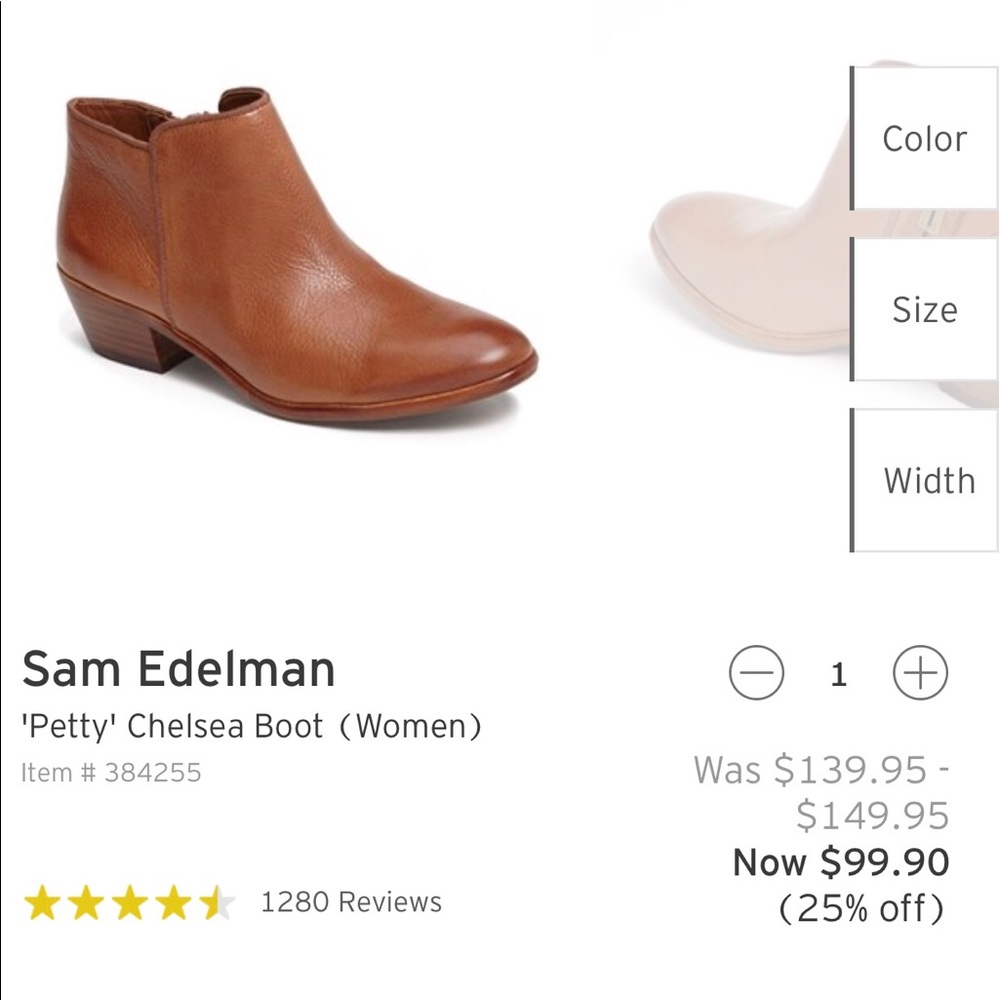Open the Color selection panel
Viewport: 1000px width, 1000px height.
tap(925, 139)
